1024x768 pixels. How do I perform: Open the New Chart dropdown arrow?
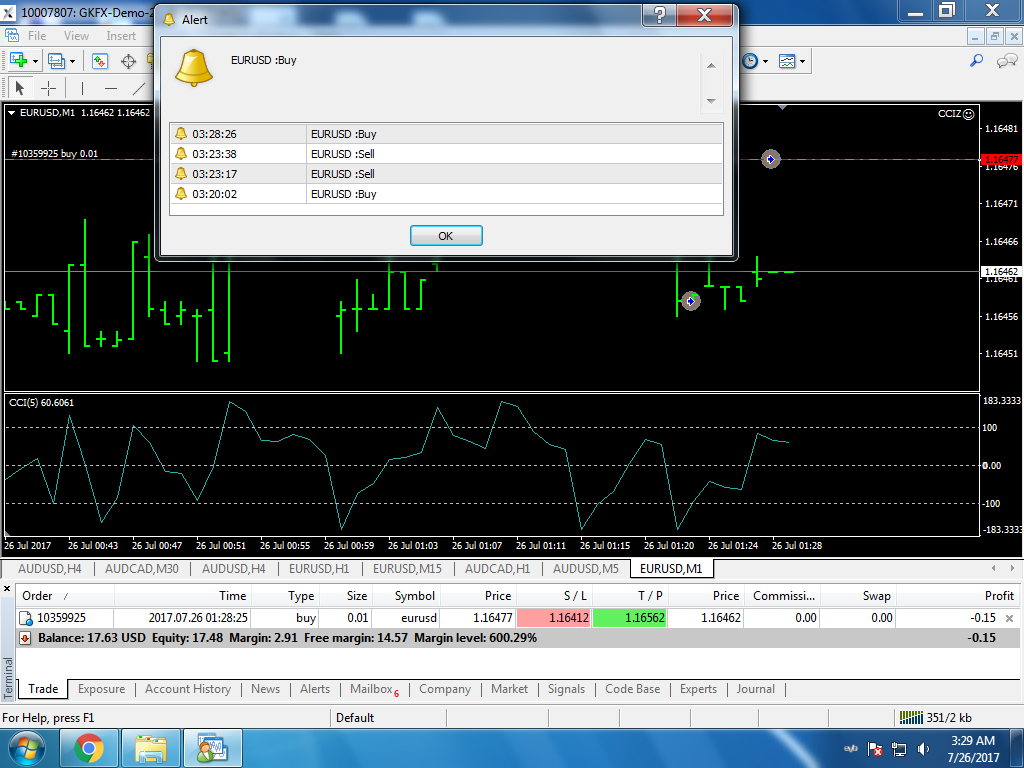tap(35, 62)
